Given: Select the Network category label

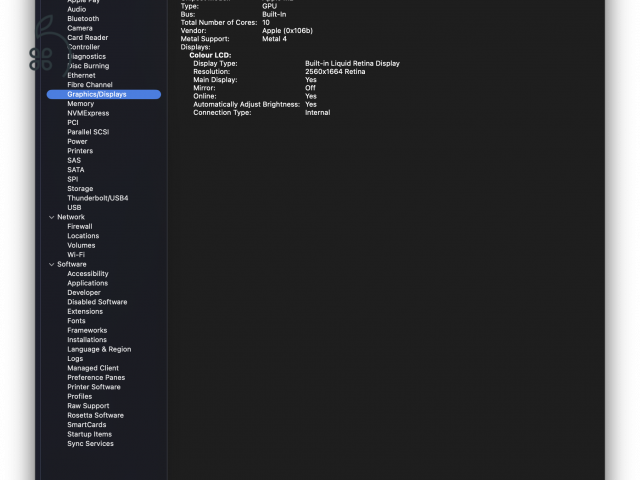Looking at the screenshot, I should (x=71, y=217).
